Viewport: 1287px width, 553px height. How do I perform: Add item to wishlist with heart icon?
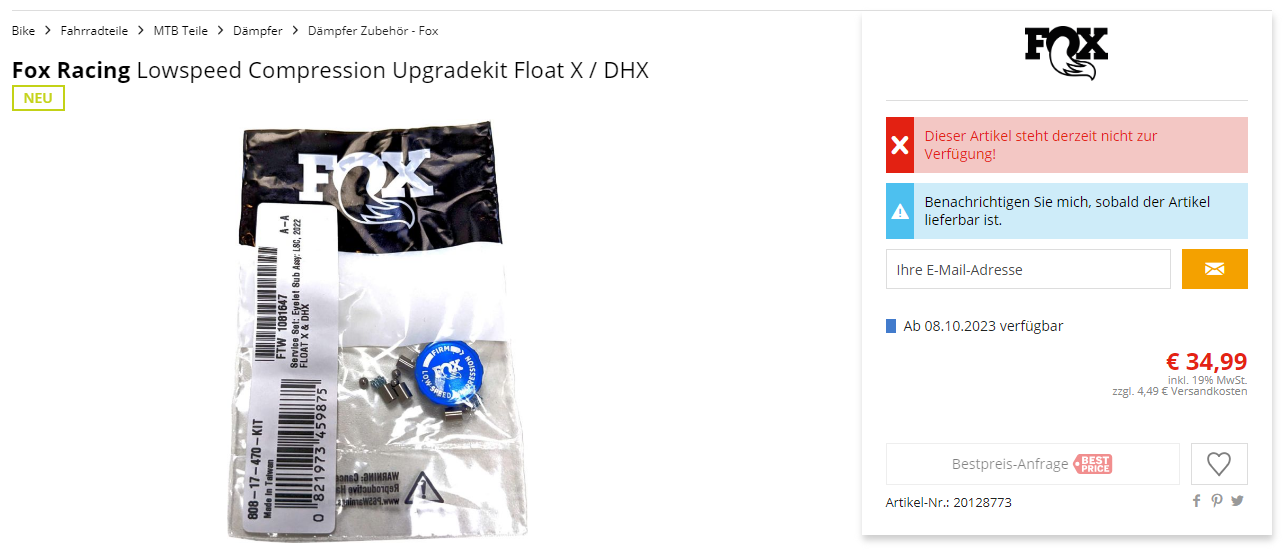(x=1218, y=464)
